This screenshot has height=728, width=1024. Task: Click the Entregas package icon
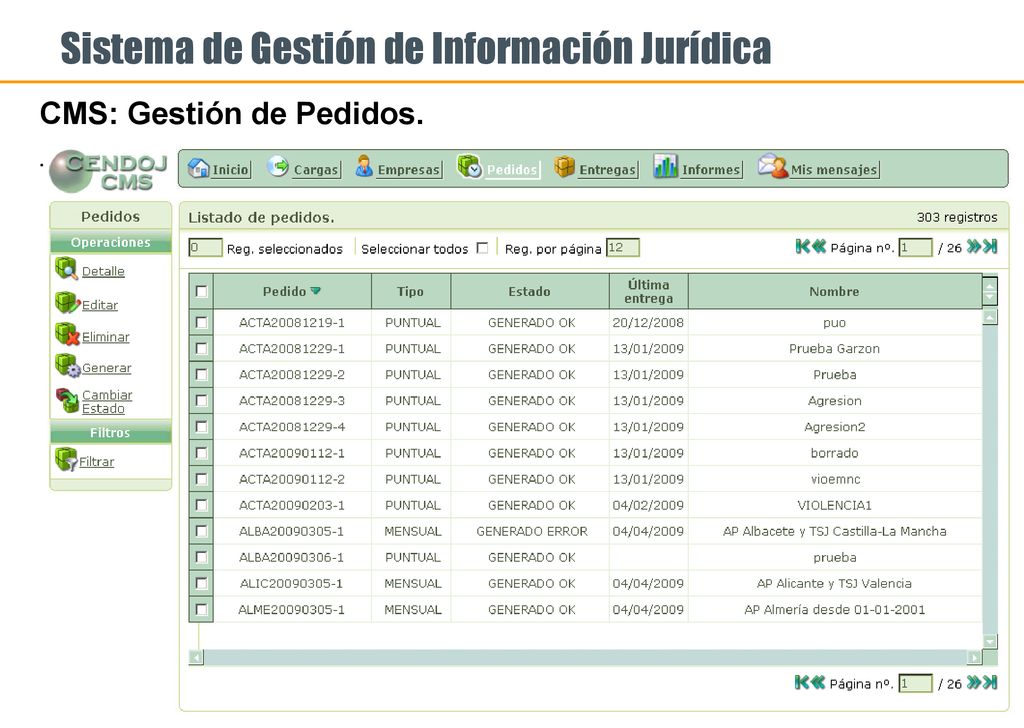click(564, 167)
